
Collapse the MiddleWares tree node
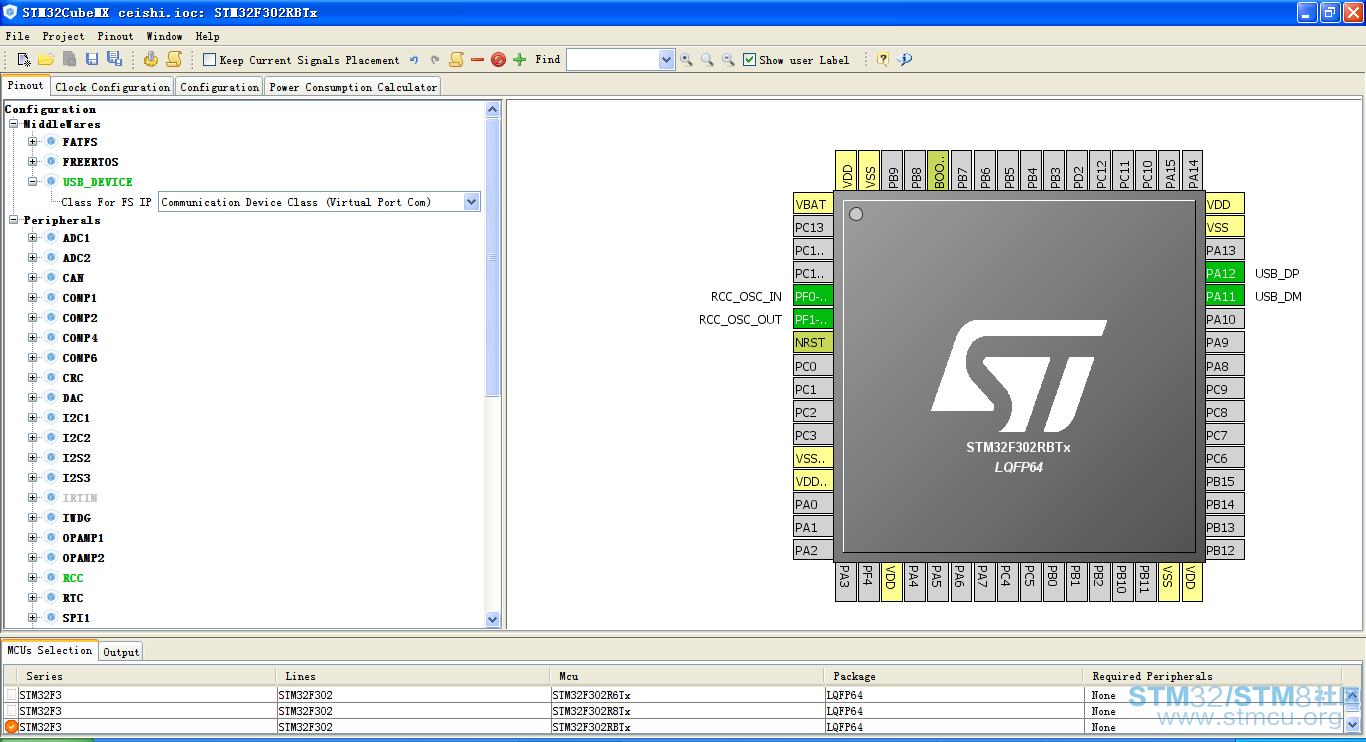(x=14, y=124)
